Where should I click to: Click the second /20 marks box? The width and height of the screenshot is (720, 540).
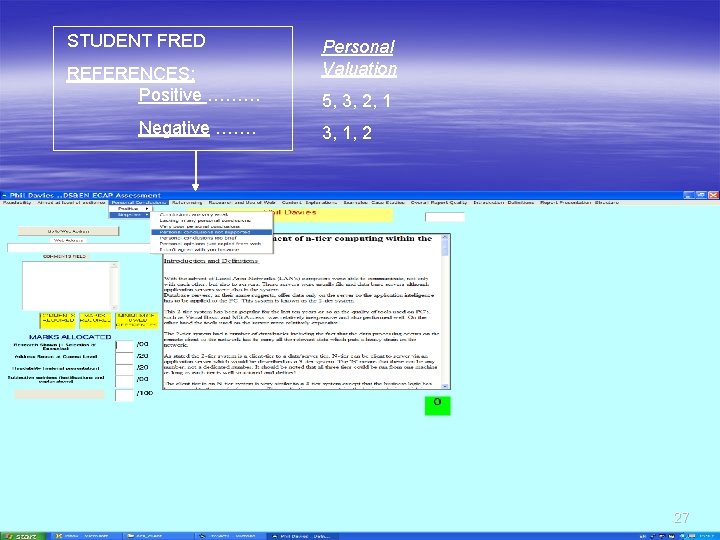[124, 369]
